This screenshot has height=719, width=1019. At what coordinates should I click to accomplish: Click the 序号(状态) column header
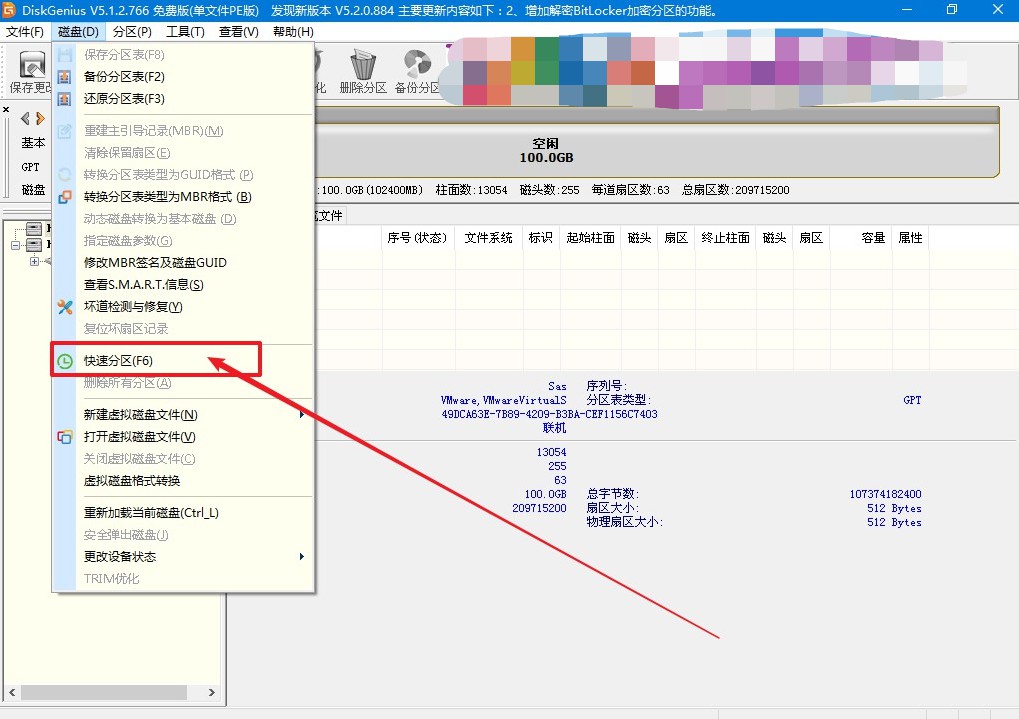coord(418,238)
